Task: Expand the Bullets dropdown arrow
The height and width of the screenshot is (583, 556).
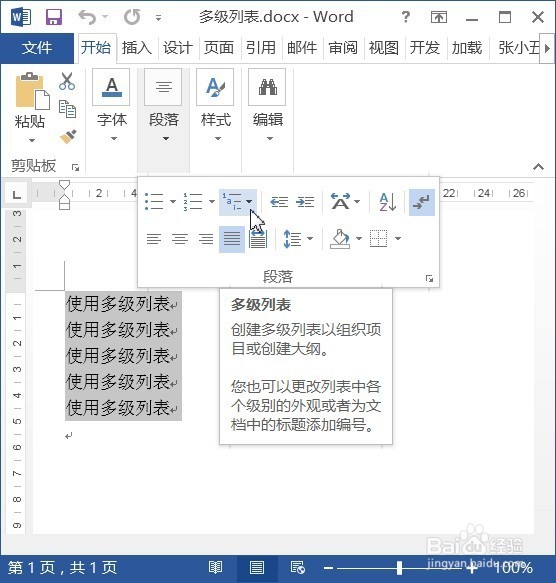Action: pyautogui.click(x=173, y=202)
